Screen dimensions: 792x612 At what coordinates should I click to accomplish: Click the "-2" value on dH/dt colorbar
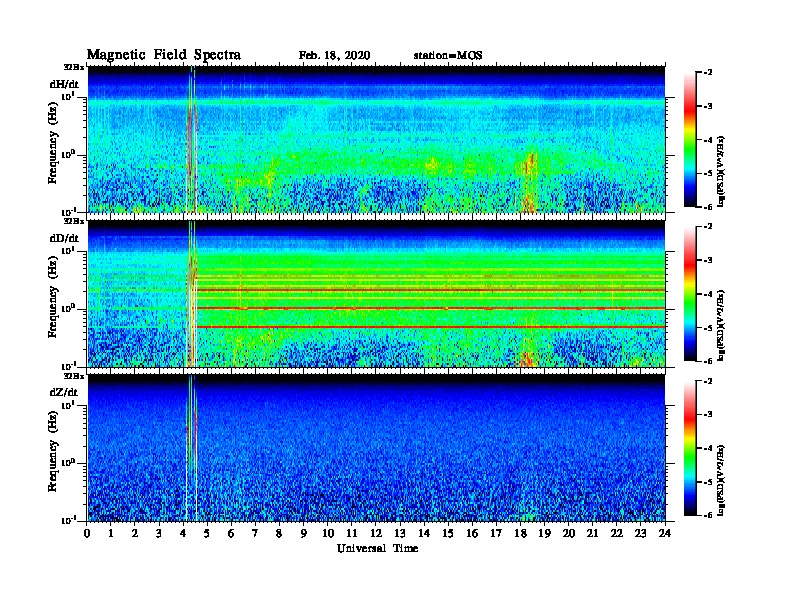coord(708,73)
